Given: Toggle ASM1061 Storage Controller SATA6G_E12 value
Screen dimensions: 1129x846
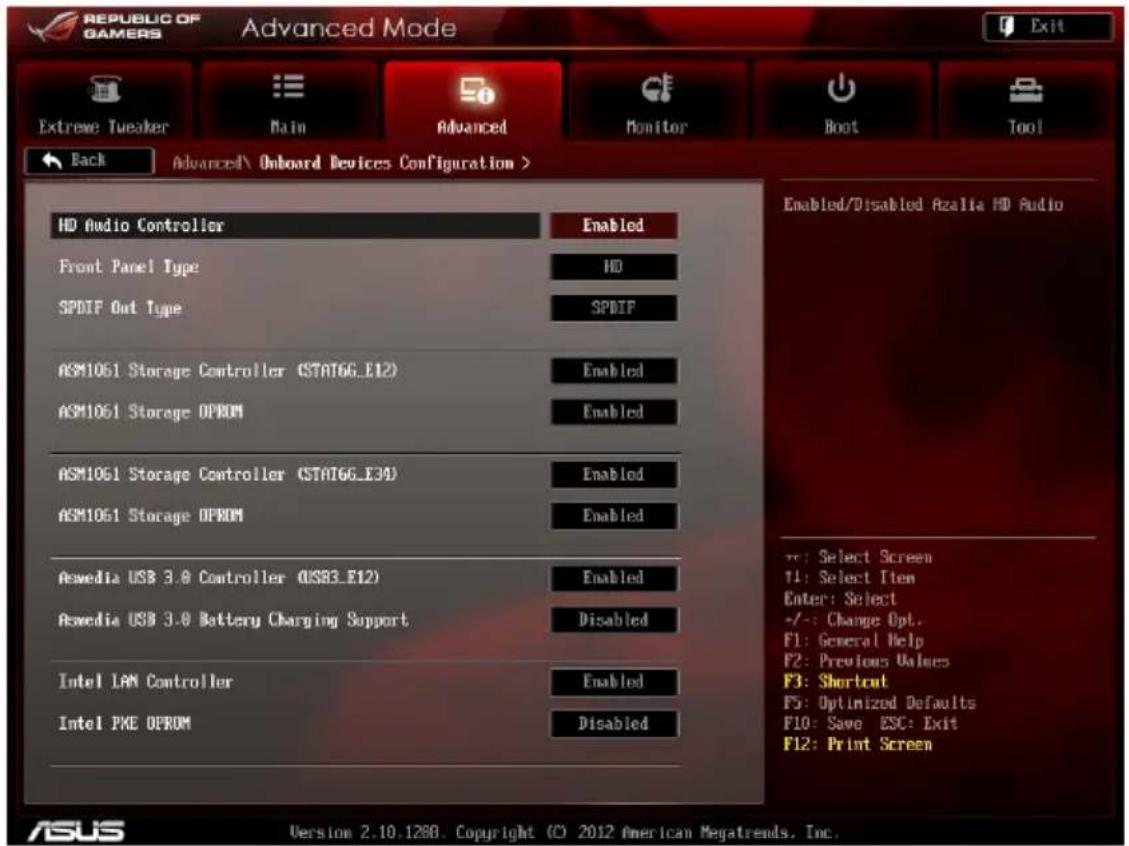Looking at the screenshot, I should pyautogui.click(x=613, y=371).
